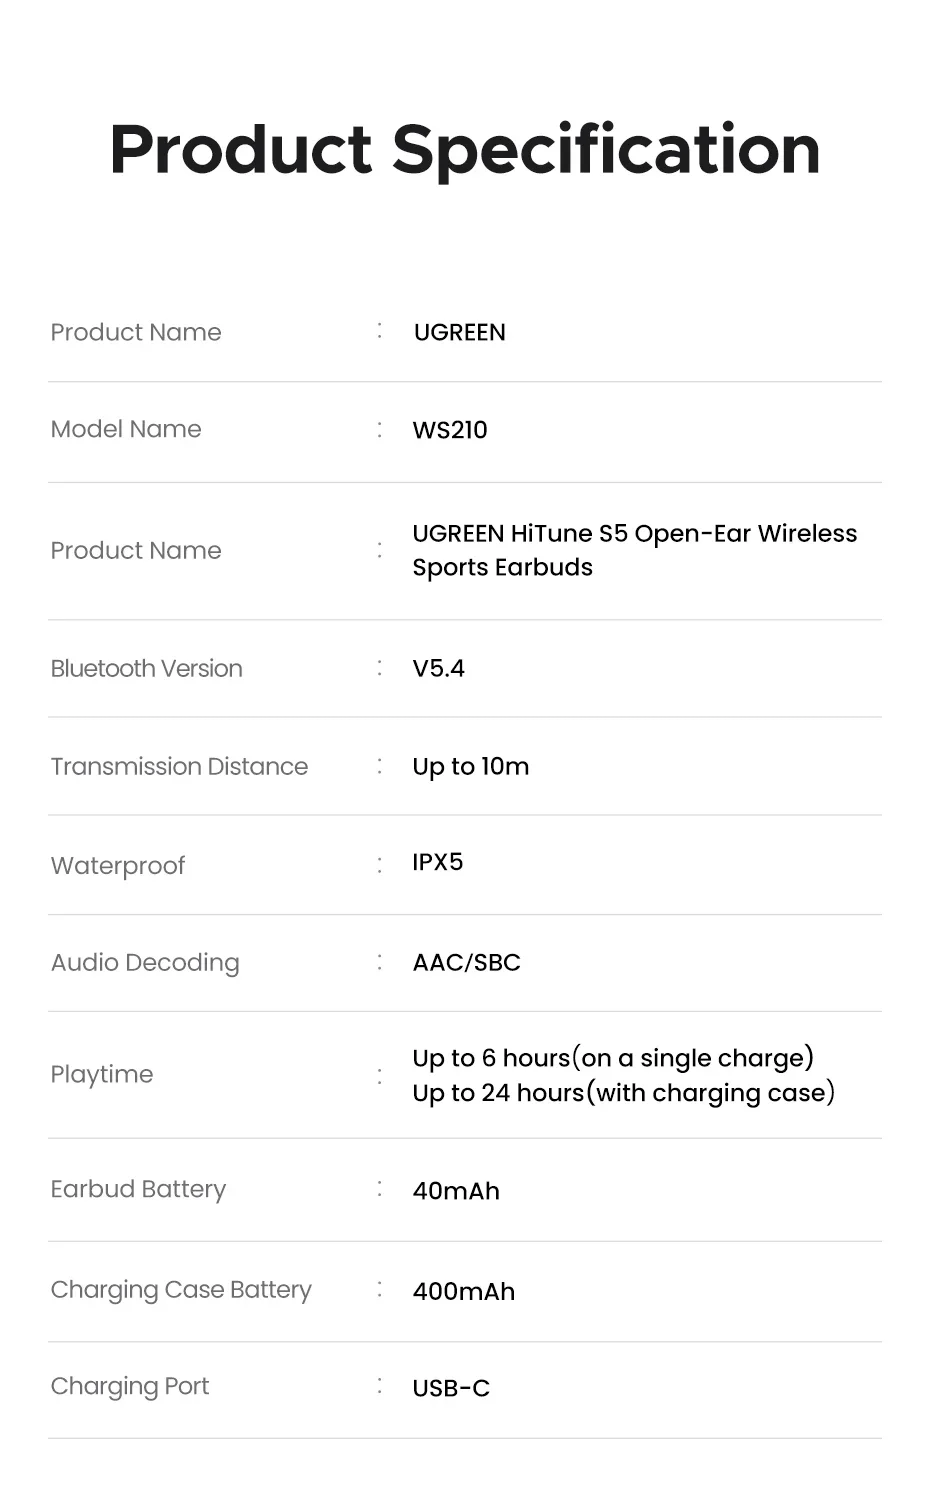The height and width of the screenshot is (1485, 930).
Task: Select the V5.4 Bluetooth value
Action: (438, 668)
